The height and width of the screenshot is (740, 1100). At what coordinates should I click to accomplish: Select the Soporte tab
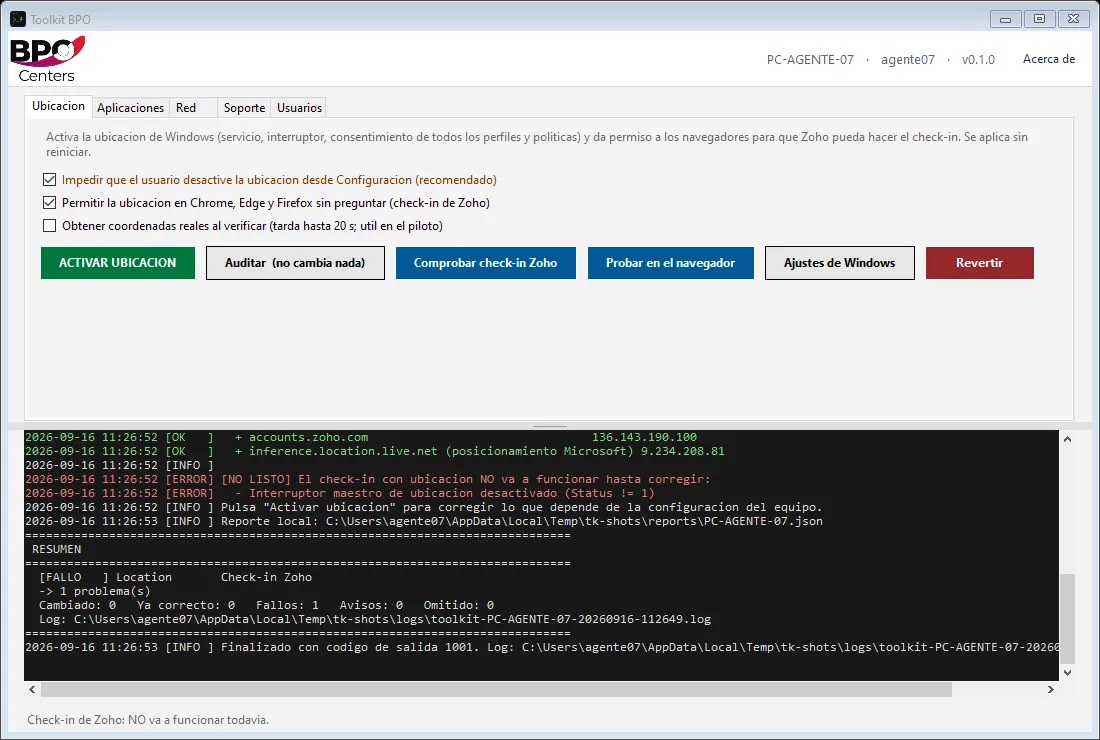(x=244, y=107)
